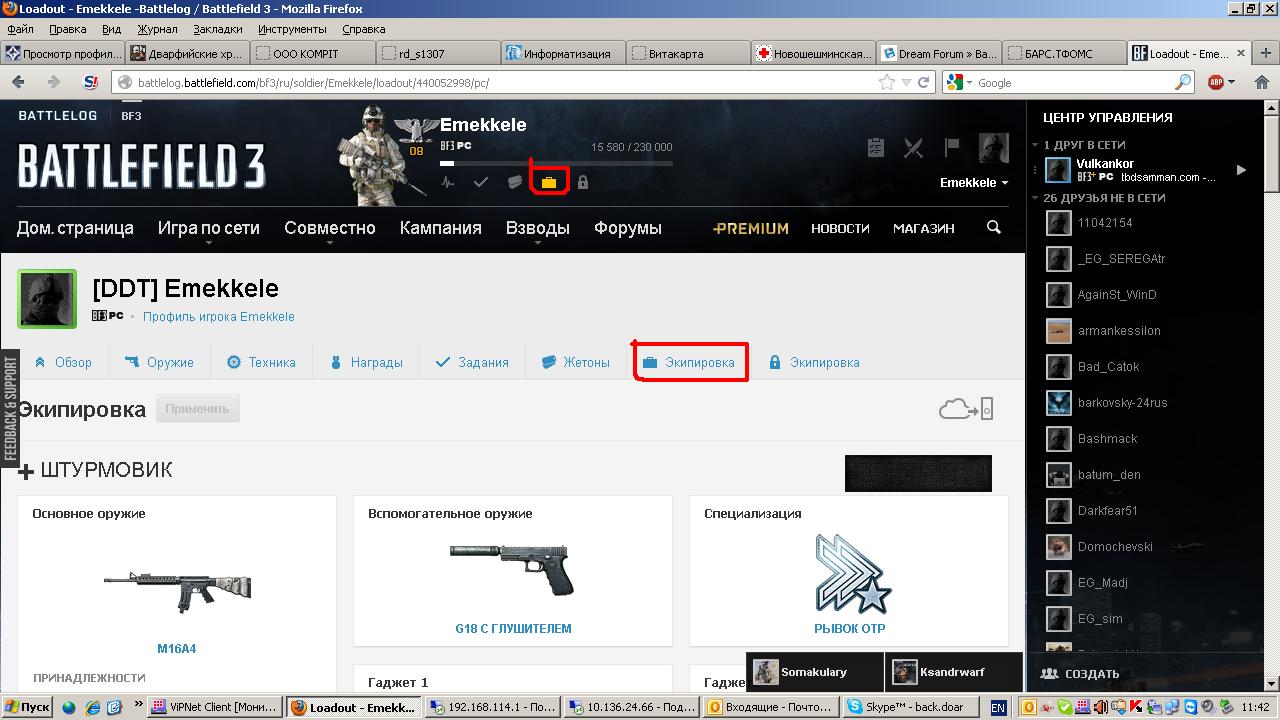The width and height of the screenshot is (1280, 720).
Task: Open dog tags icon in soldier header
Action: tap(514, 182)
